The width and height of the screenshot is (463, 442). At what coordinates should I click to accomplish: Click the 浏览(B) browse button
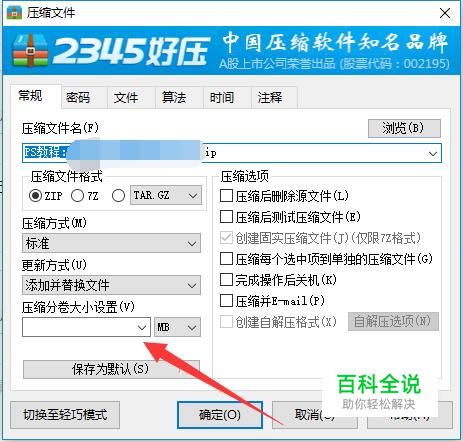404,128
